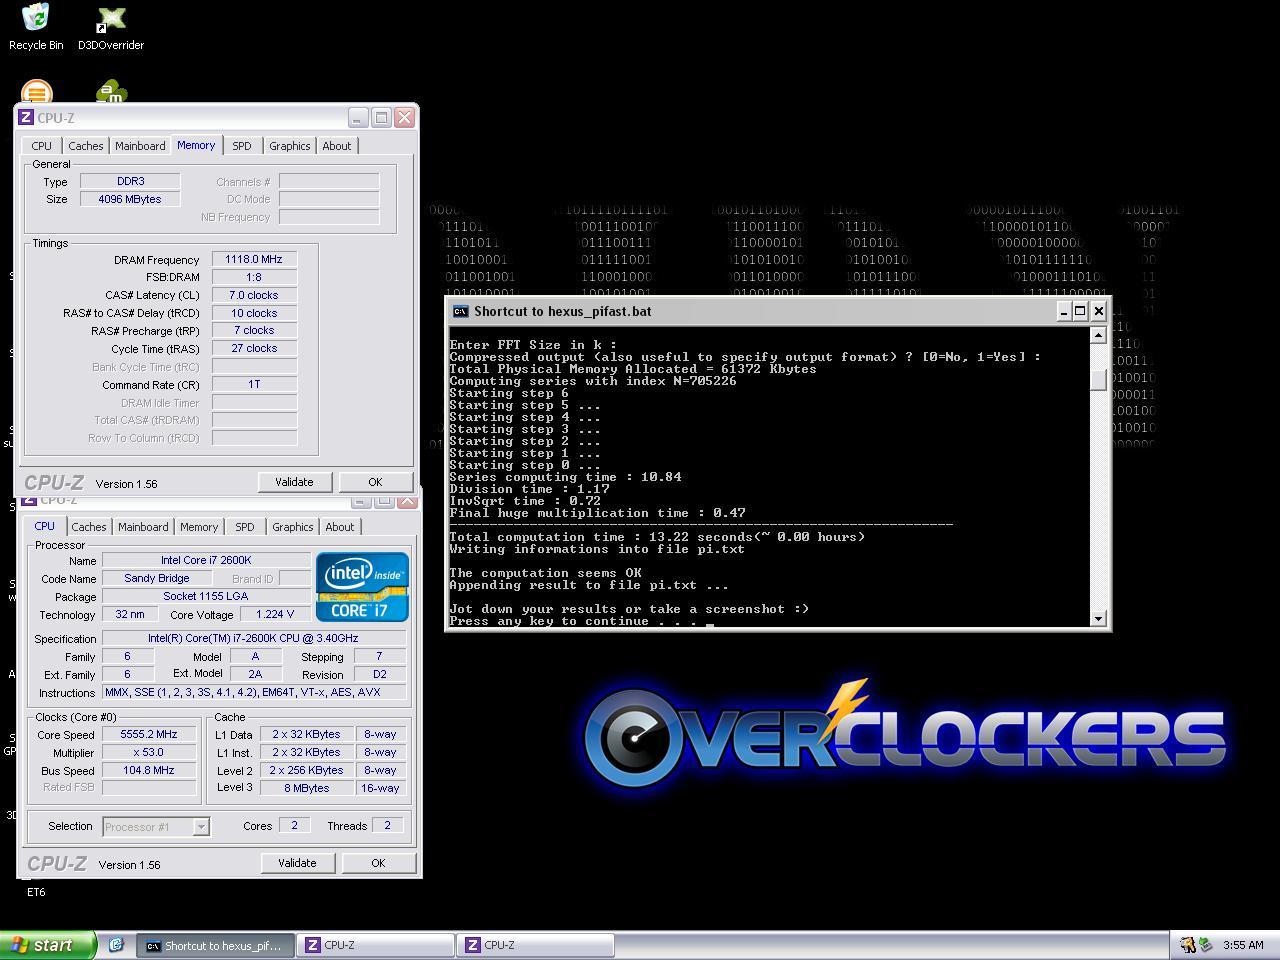The width and height of the screenshot is (1280, 960).
Task: Switch to Caches tab in lower CPU-Z window
Action: 88,527
